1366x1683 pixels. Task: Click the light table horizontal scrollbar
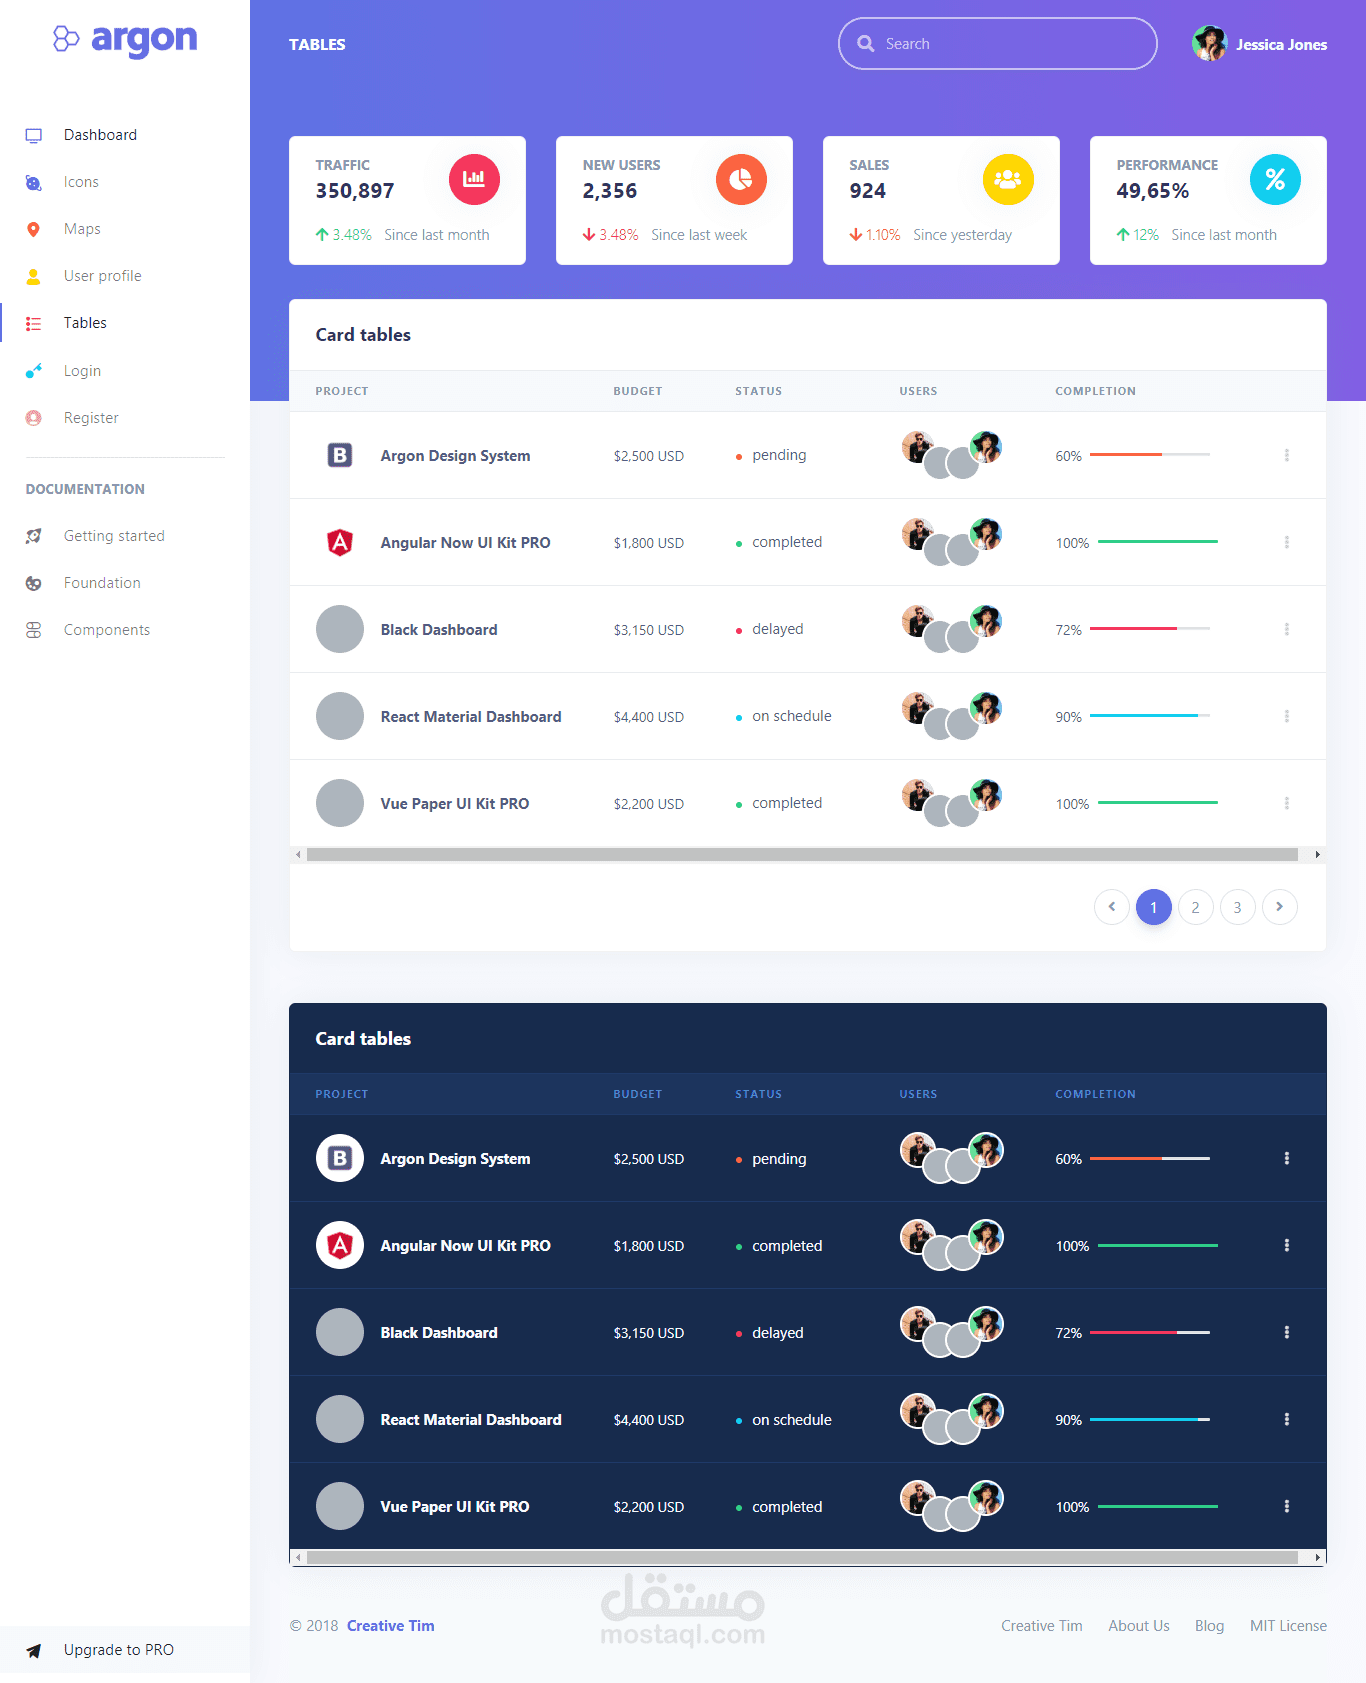click(802, 855)
